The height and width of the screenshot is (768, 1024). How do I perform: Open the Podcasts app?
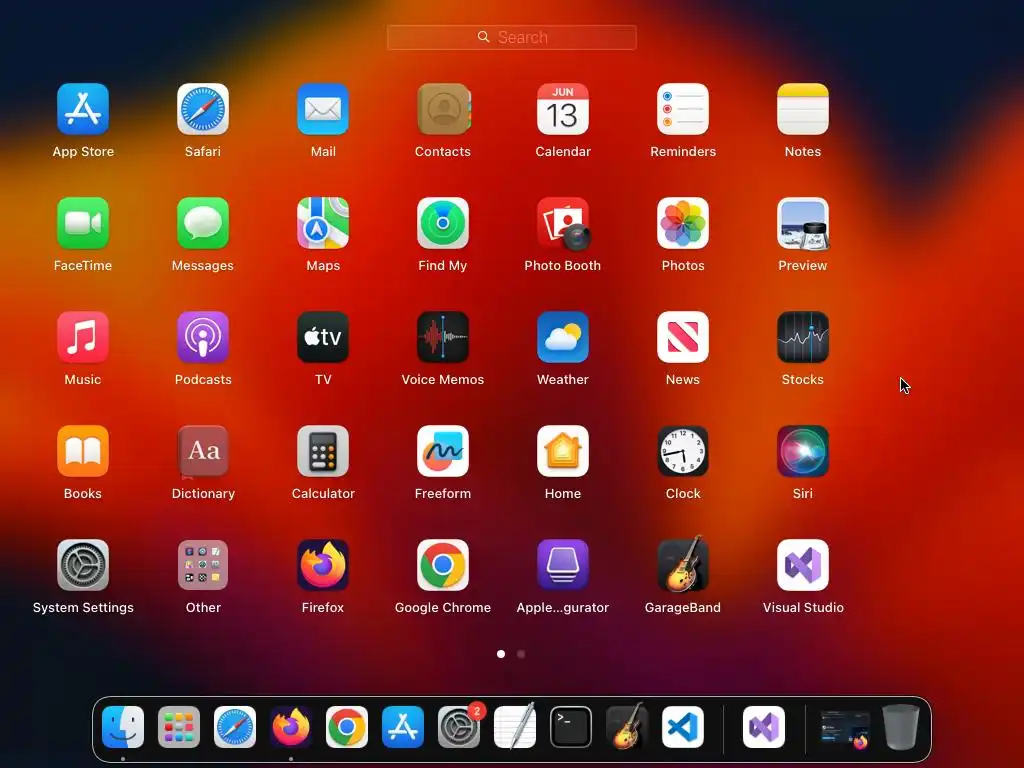(203, 337)
